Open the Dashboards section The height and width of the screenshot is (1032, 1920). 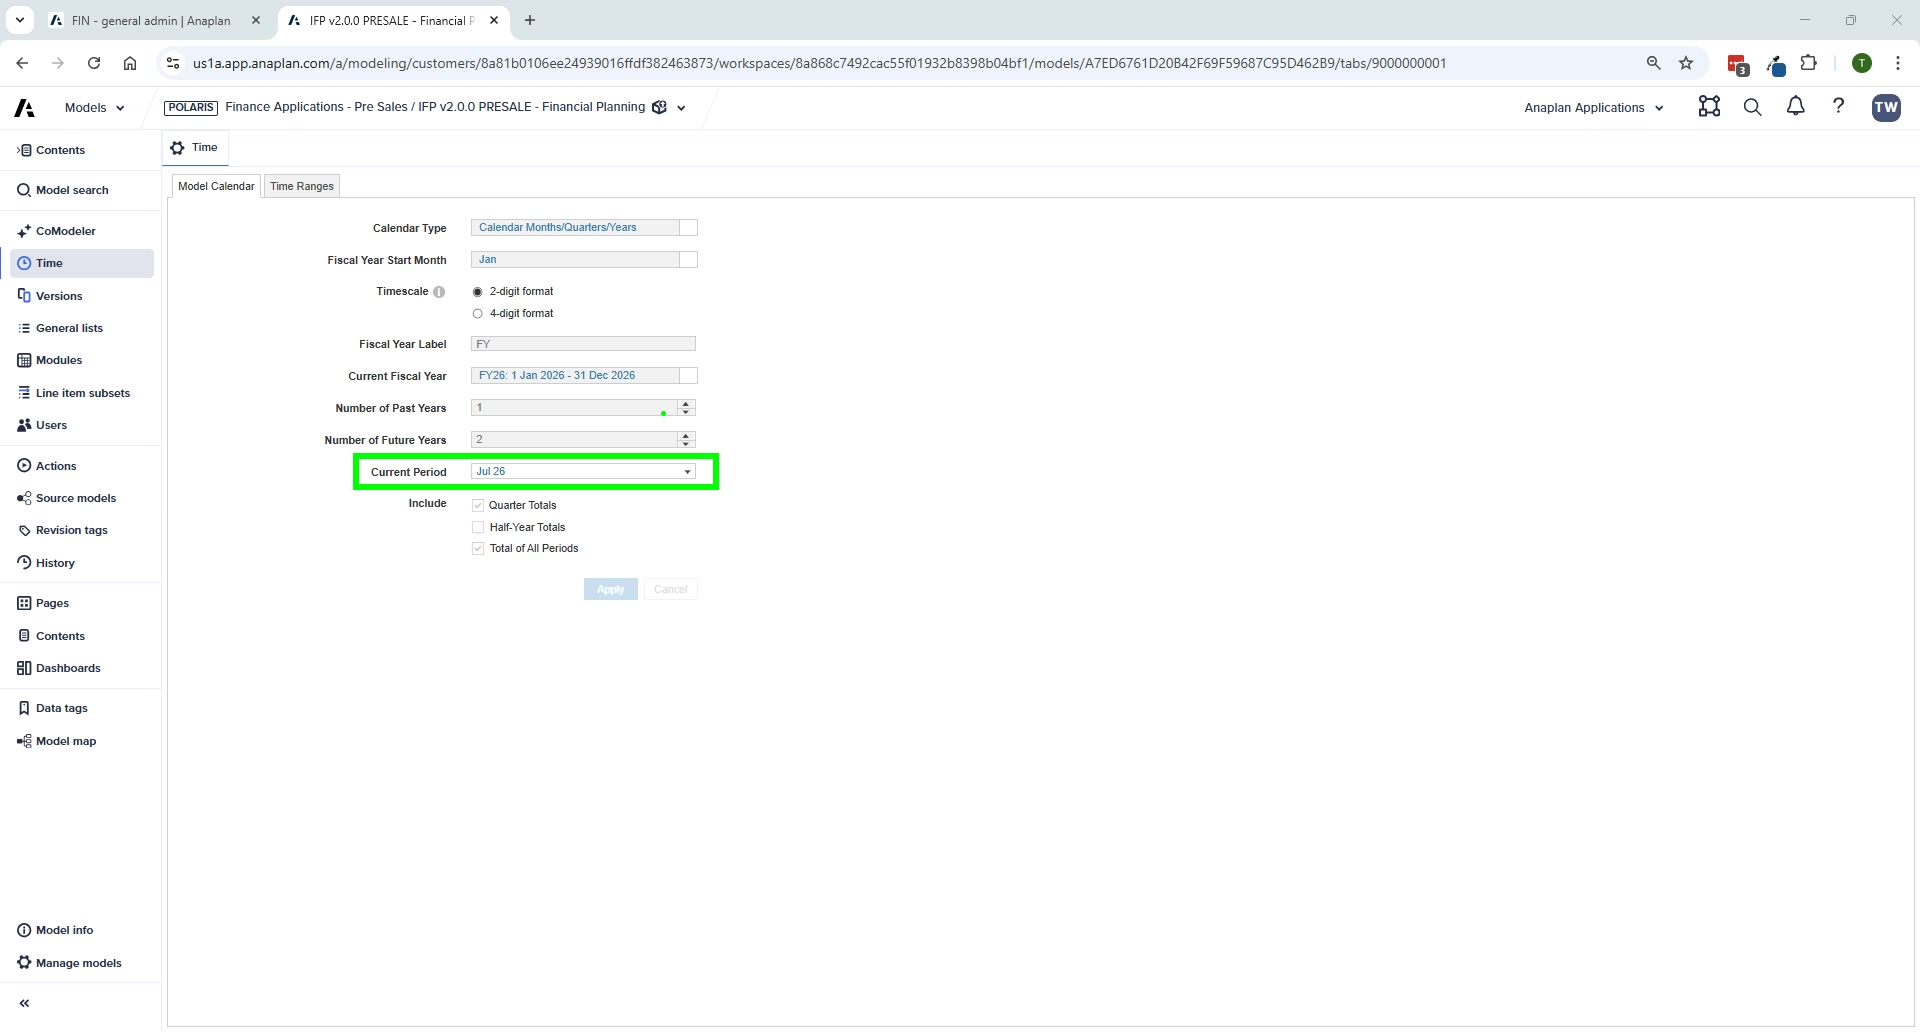click(68, 667)
